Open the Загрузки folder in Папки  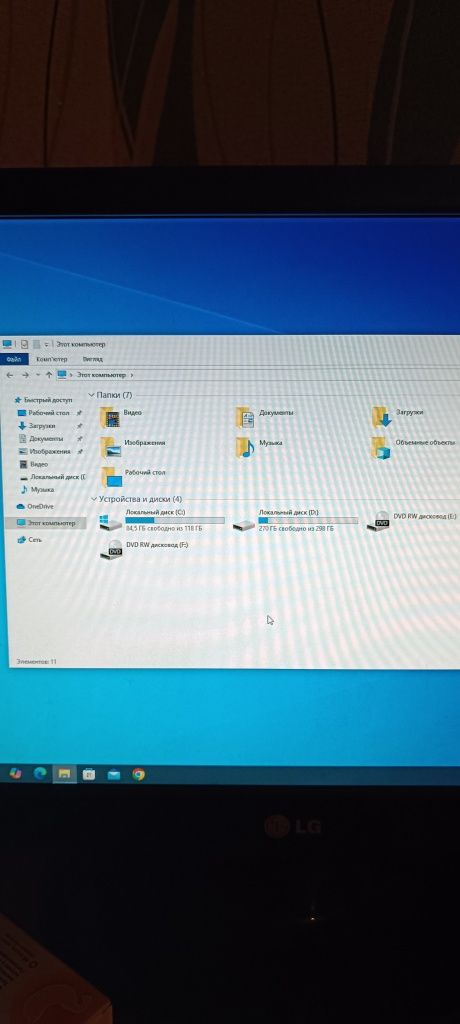[x=398, y=416]
